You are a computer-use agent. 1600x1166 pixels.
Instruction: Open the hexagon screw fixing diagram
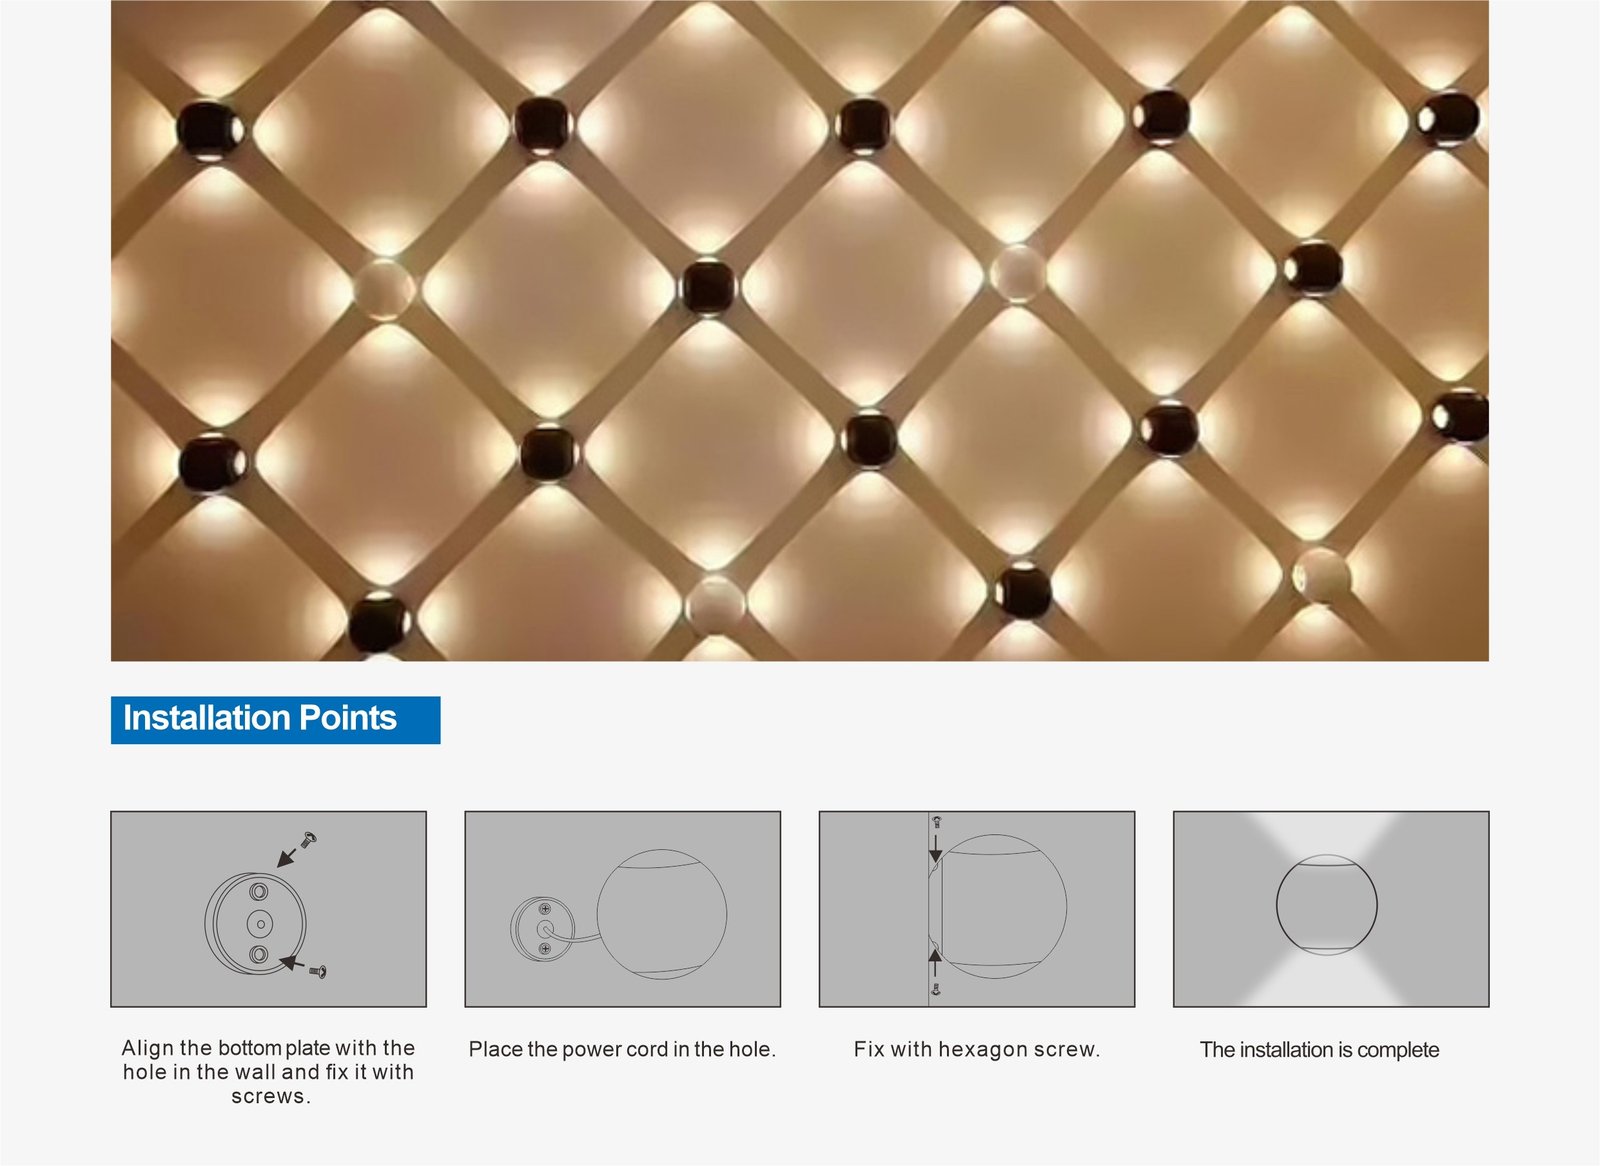click(976, 909)
